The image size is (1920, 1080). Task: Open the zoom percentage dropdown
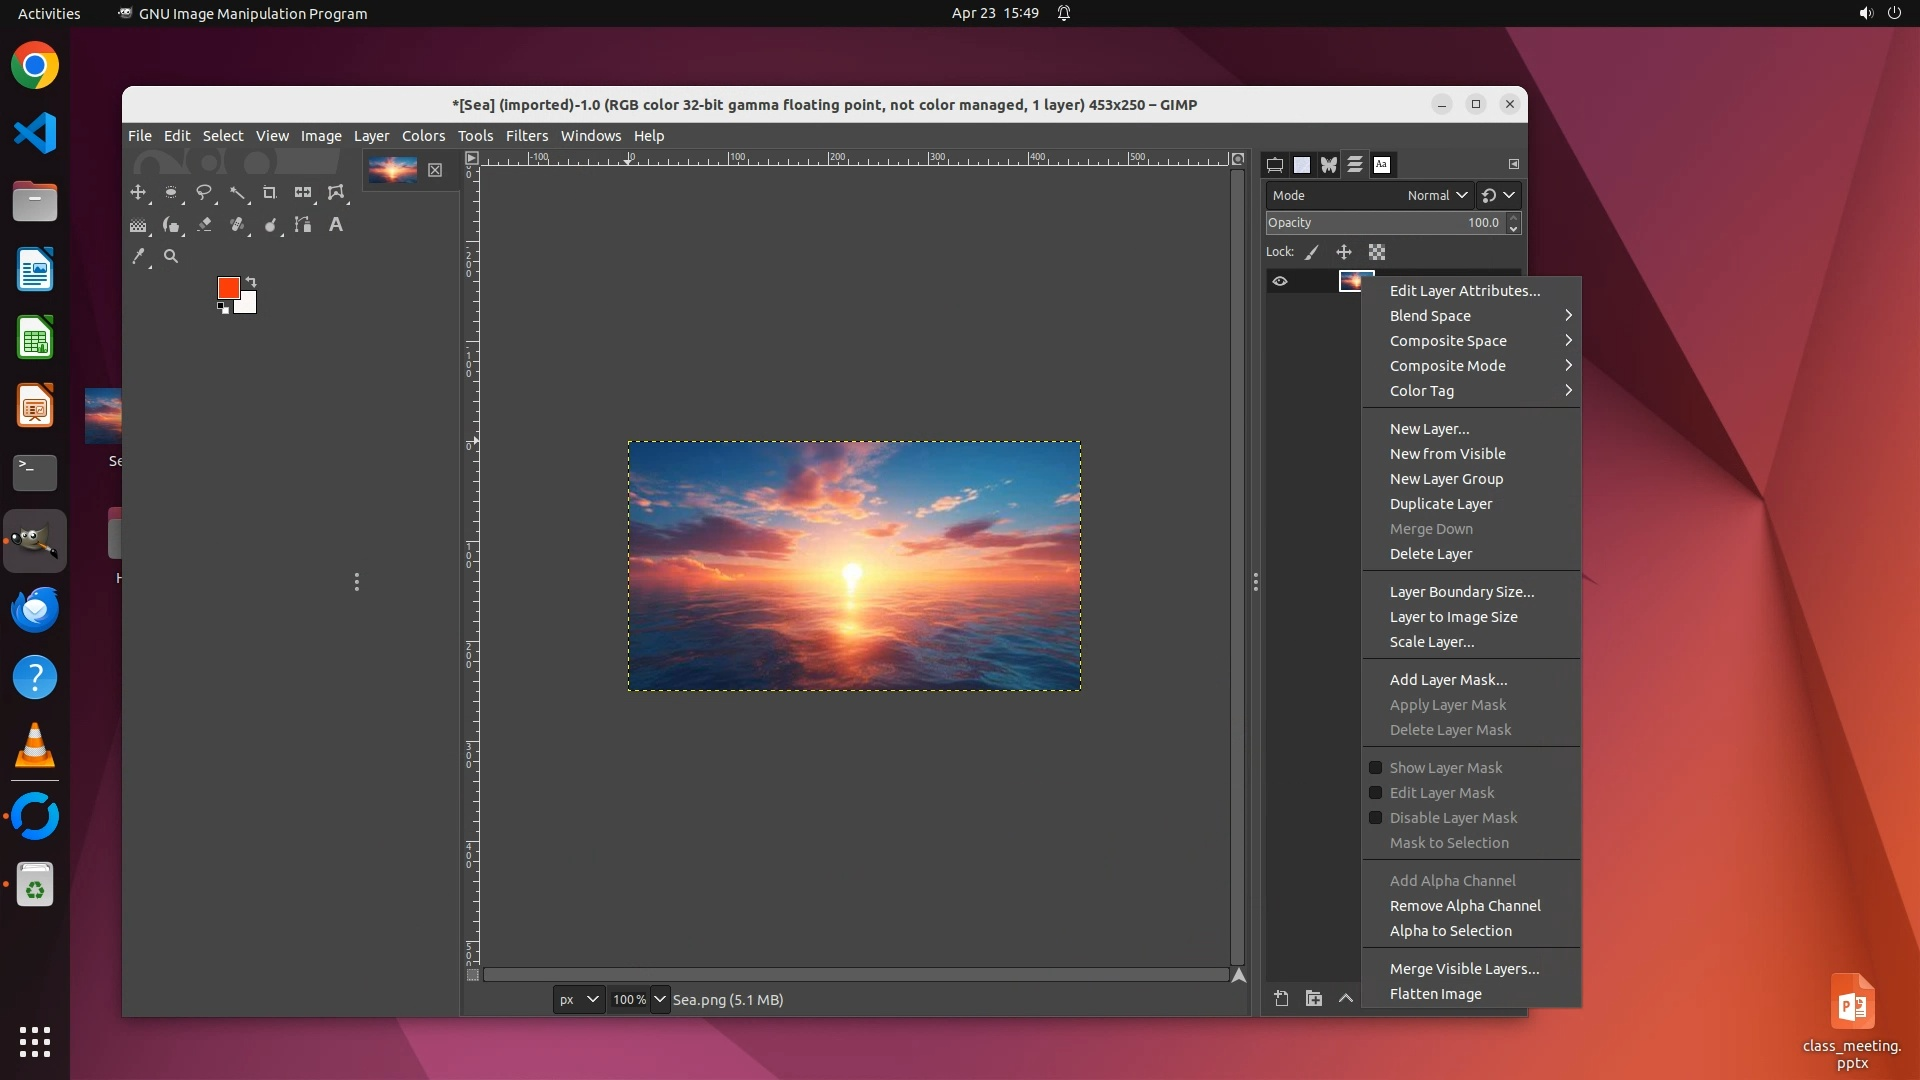[x=659, y=999]
